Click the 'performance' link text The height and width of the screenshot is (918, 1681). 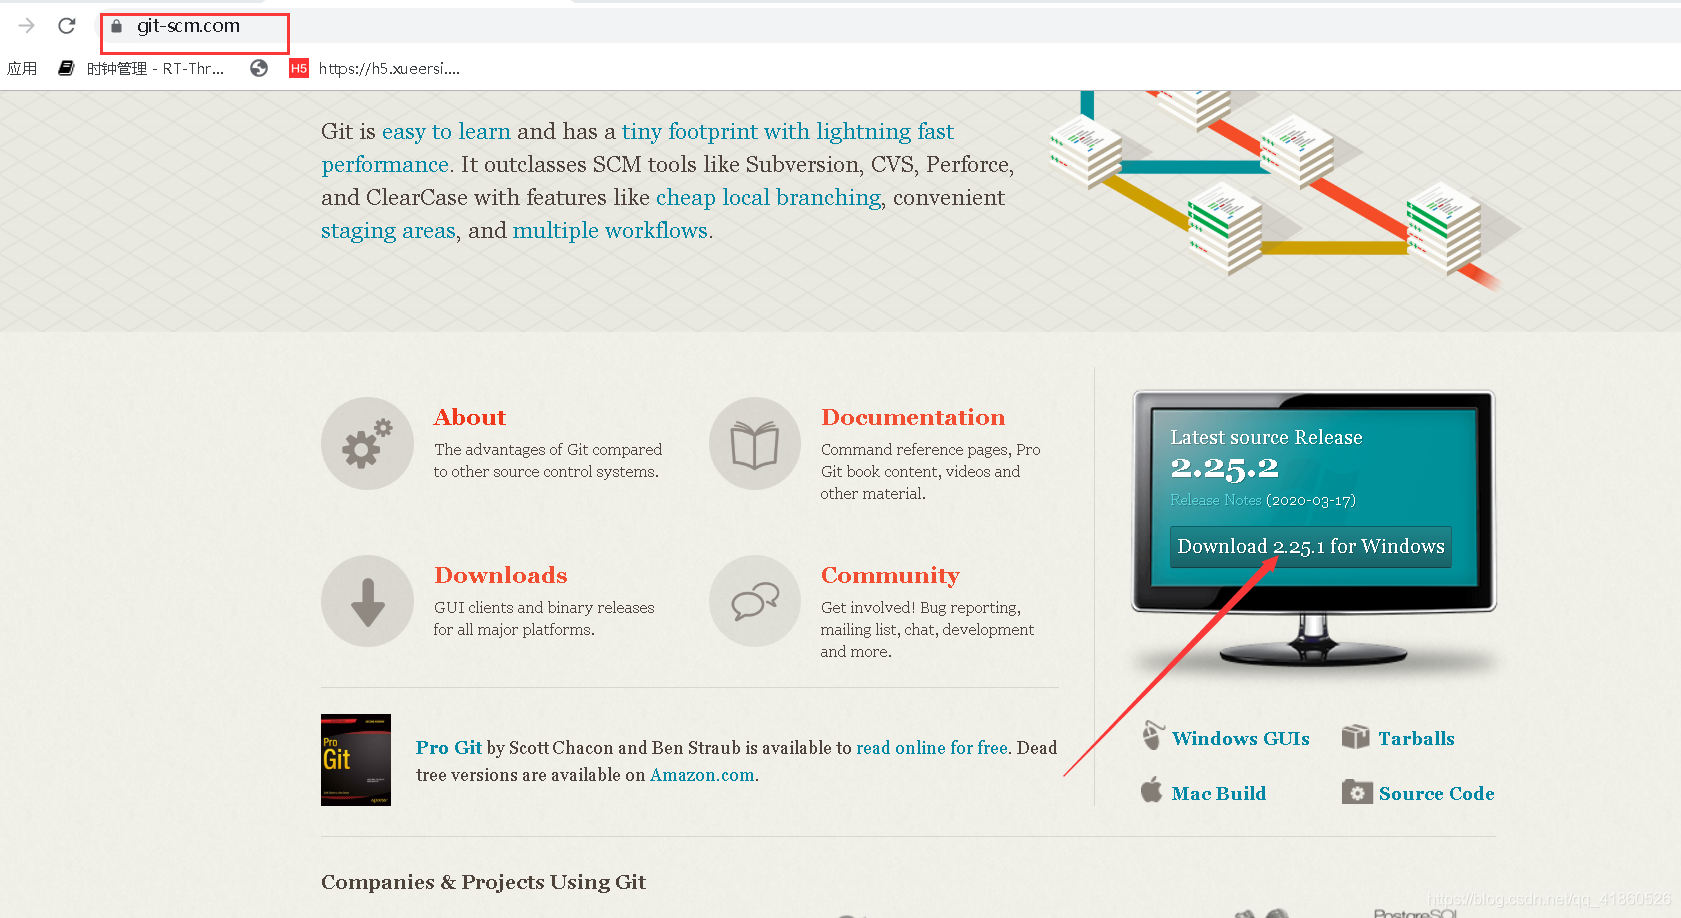pos(385,164)
